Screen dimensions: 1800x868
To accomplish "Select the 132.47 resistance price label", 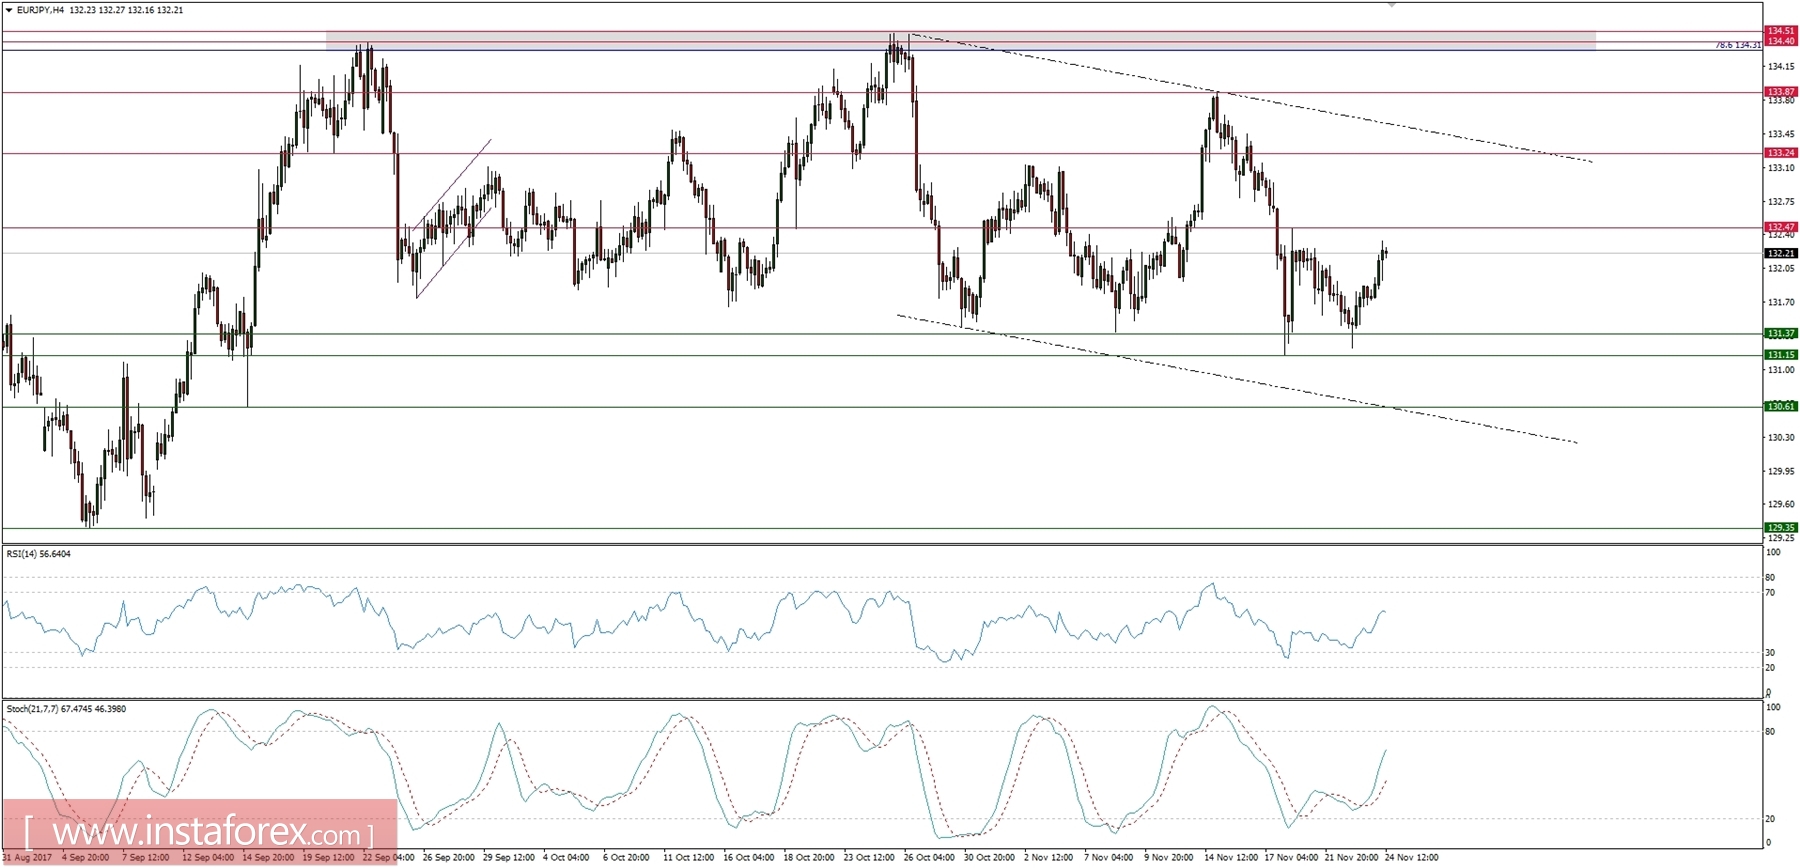I will [1780, 227].
